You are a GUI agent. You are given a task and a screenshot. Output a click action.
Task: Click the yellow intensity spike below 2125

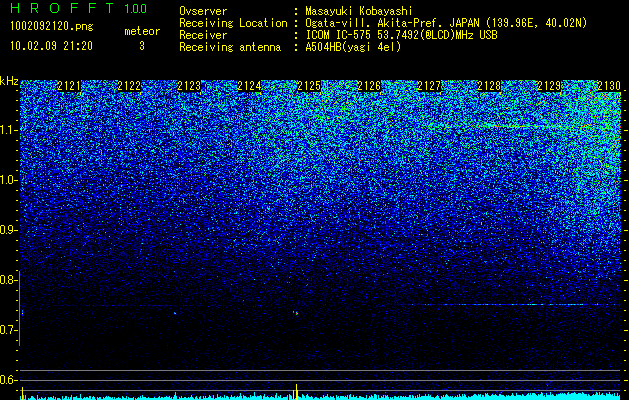tap(296, 392)
